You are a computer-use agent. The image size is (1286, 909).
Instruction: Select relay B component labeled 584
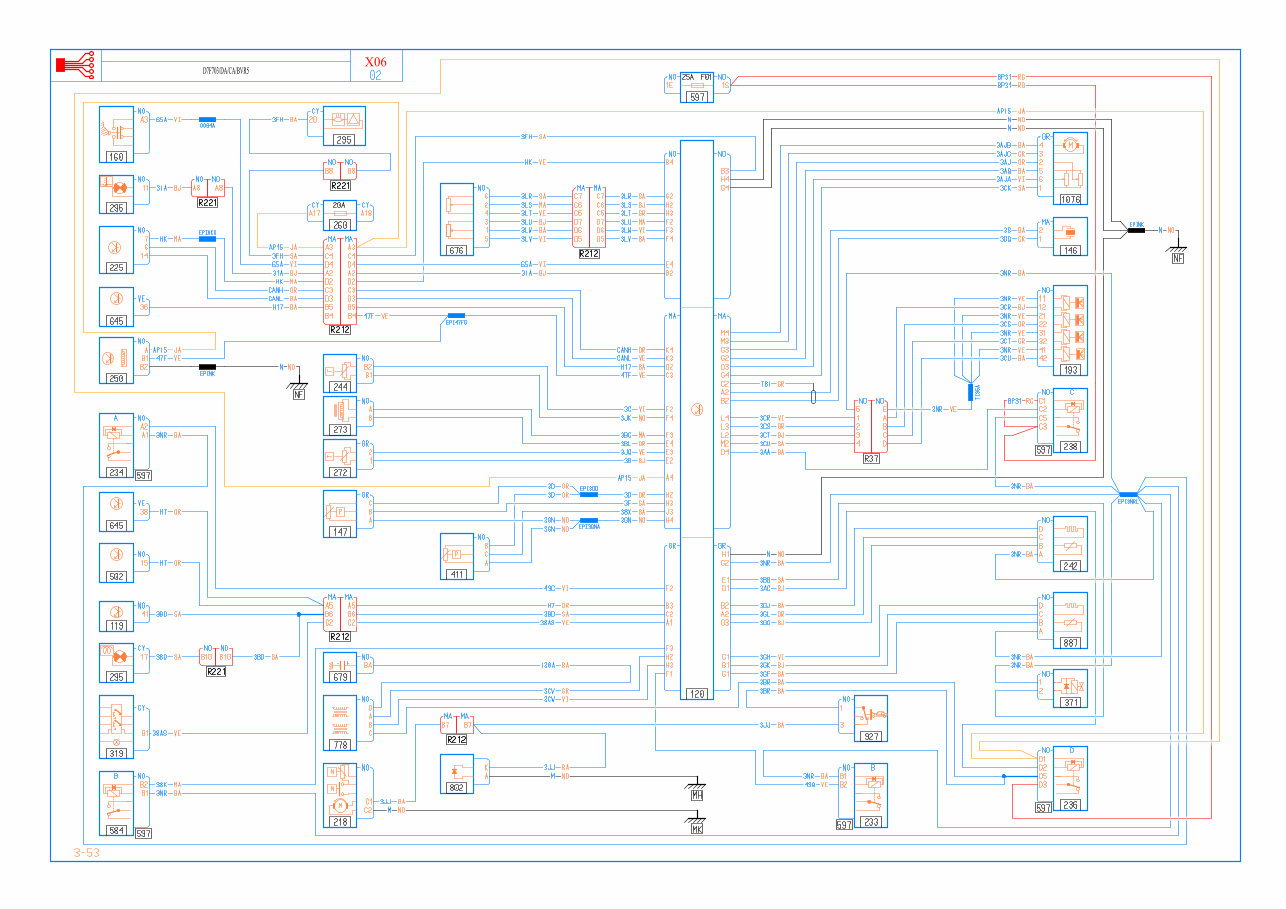(117, 803)
